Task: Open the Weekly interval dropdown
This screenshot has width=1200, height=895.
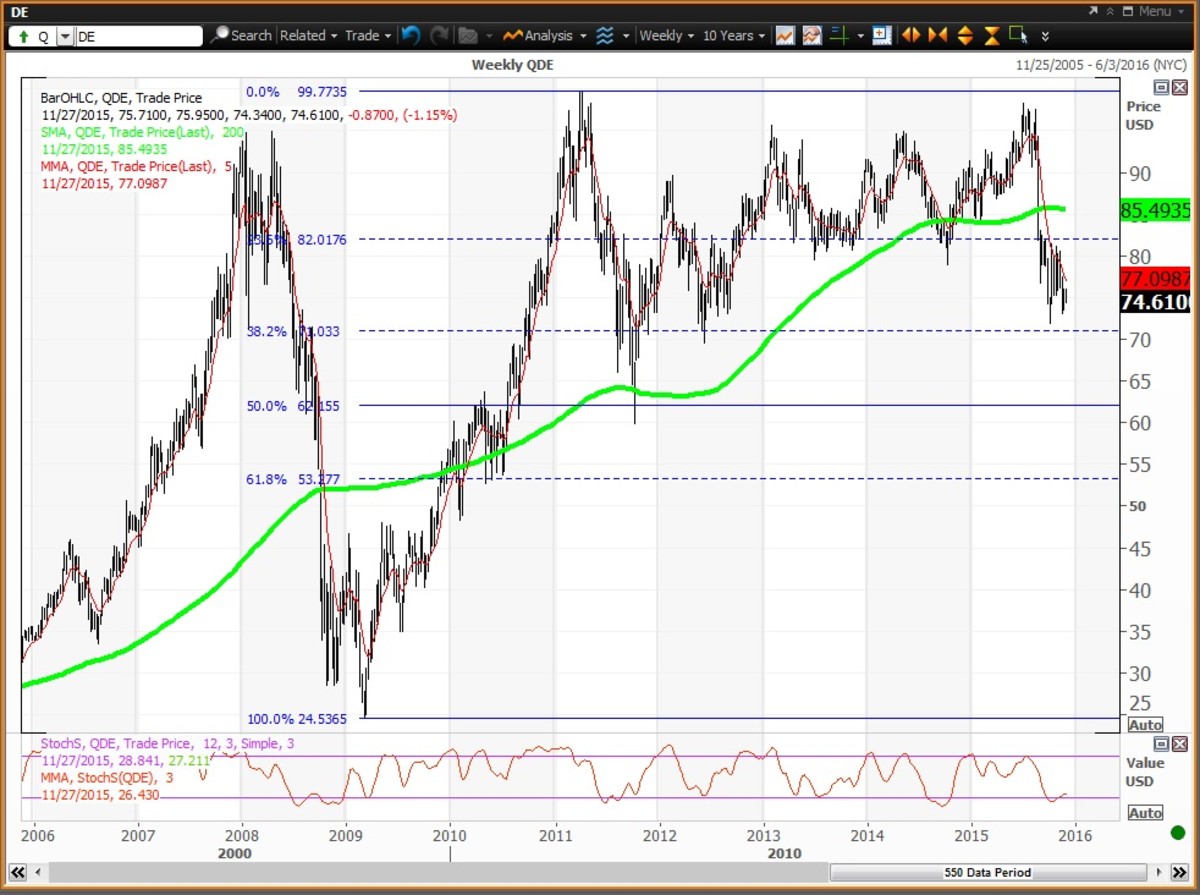Action: pyautogui.click(x=667, y=35)
